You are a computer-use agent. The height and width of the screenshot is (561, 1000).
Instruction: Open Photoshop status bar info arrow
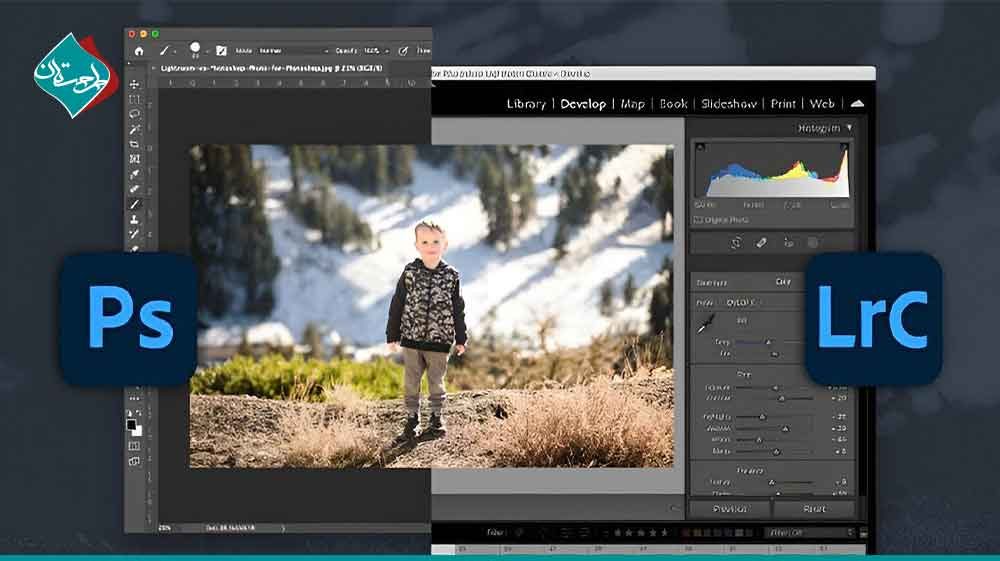point(283,528)
